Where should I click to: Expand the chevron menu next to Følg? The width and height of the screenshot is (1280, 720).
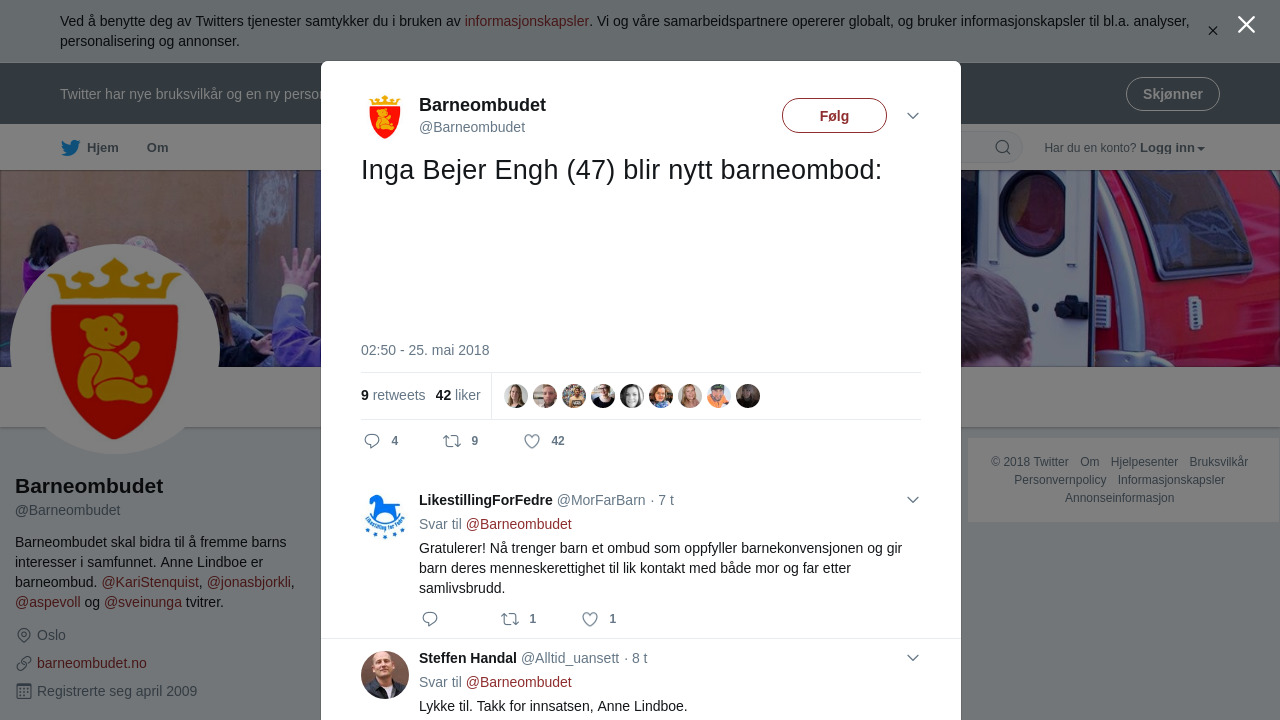tap(913, 116)
